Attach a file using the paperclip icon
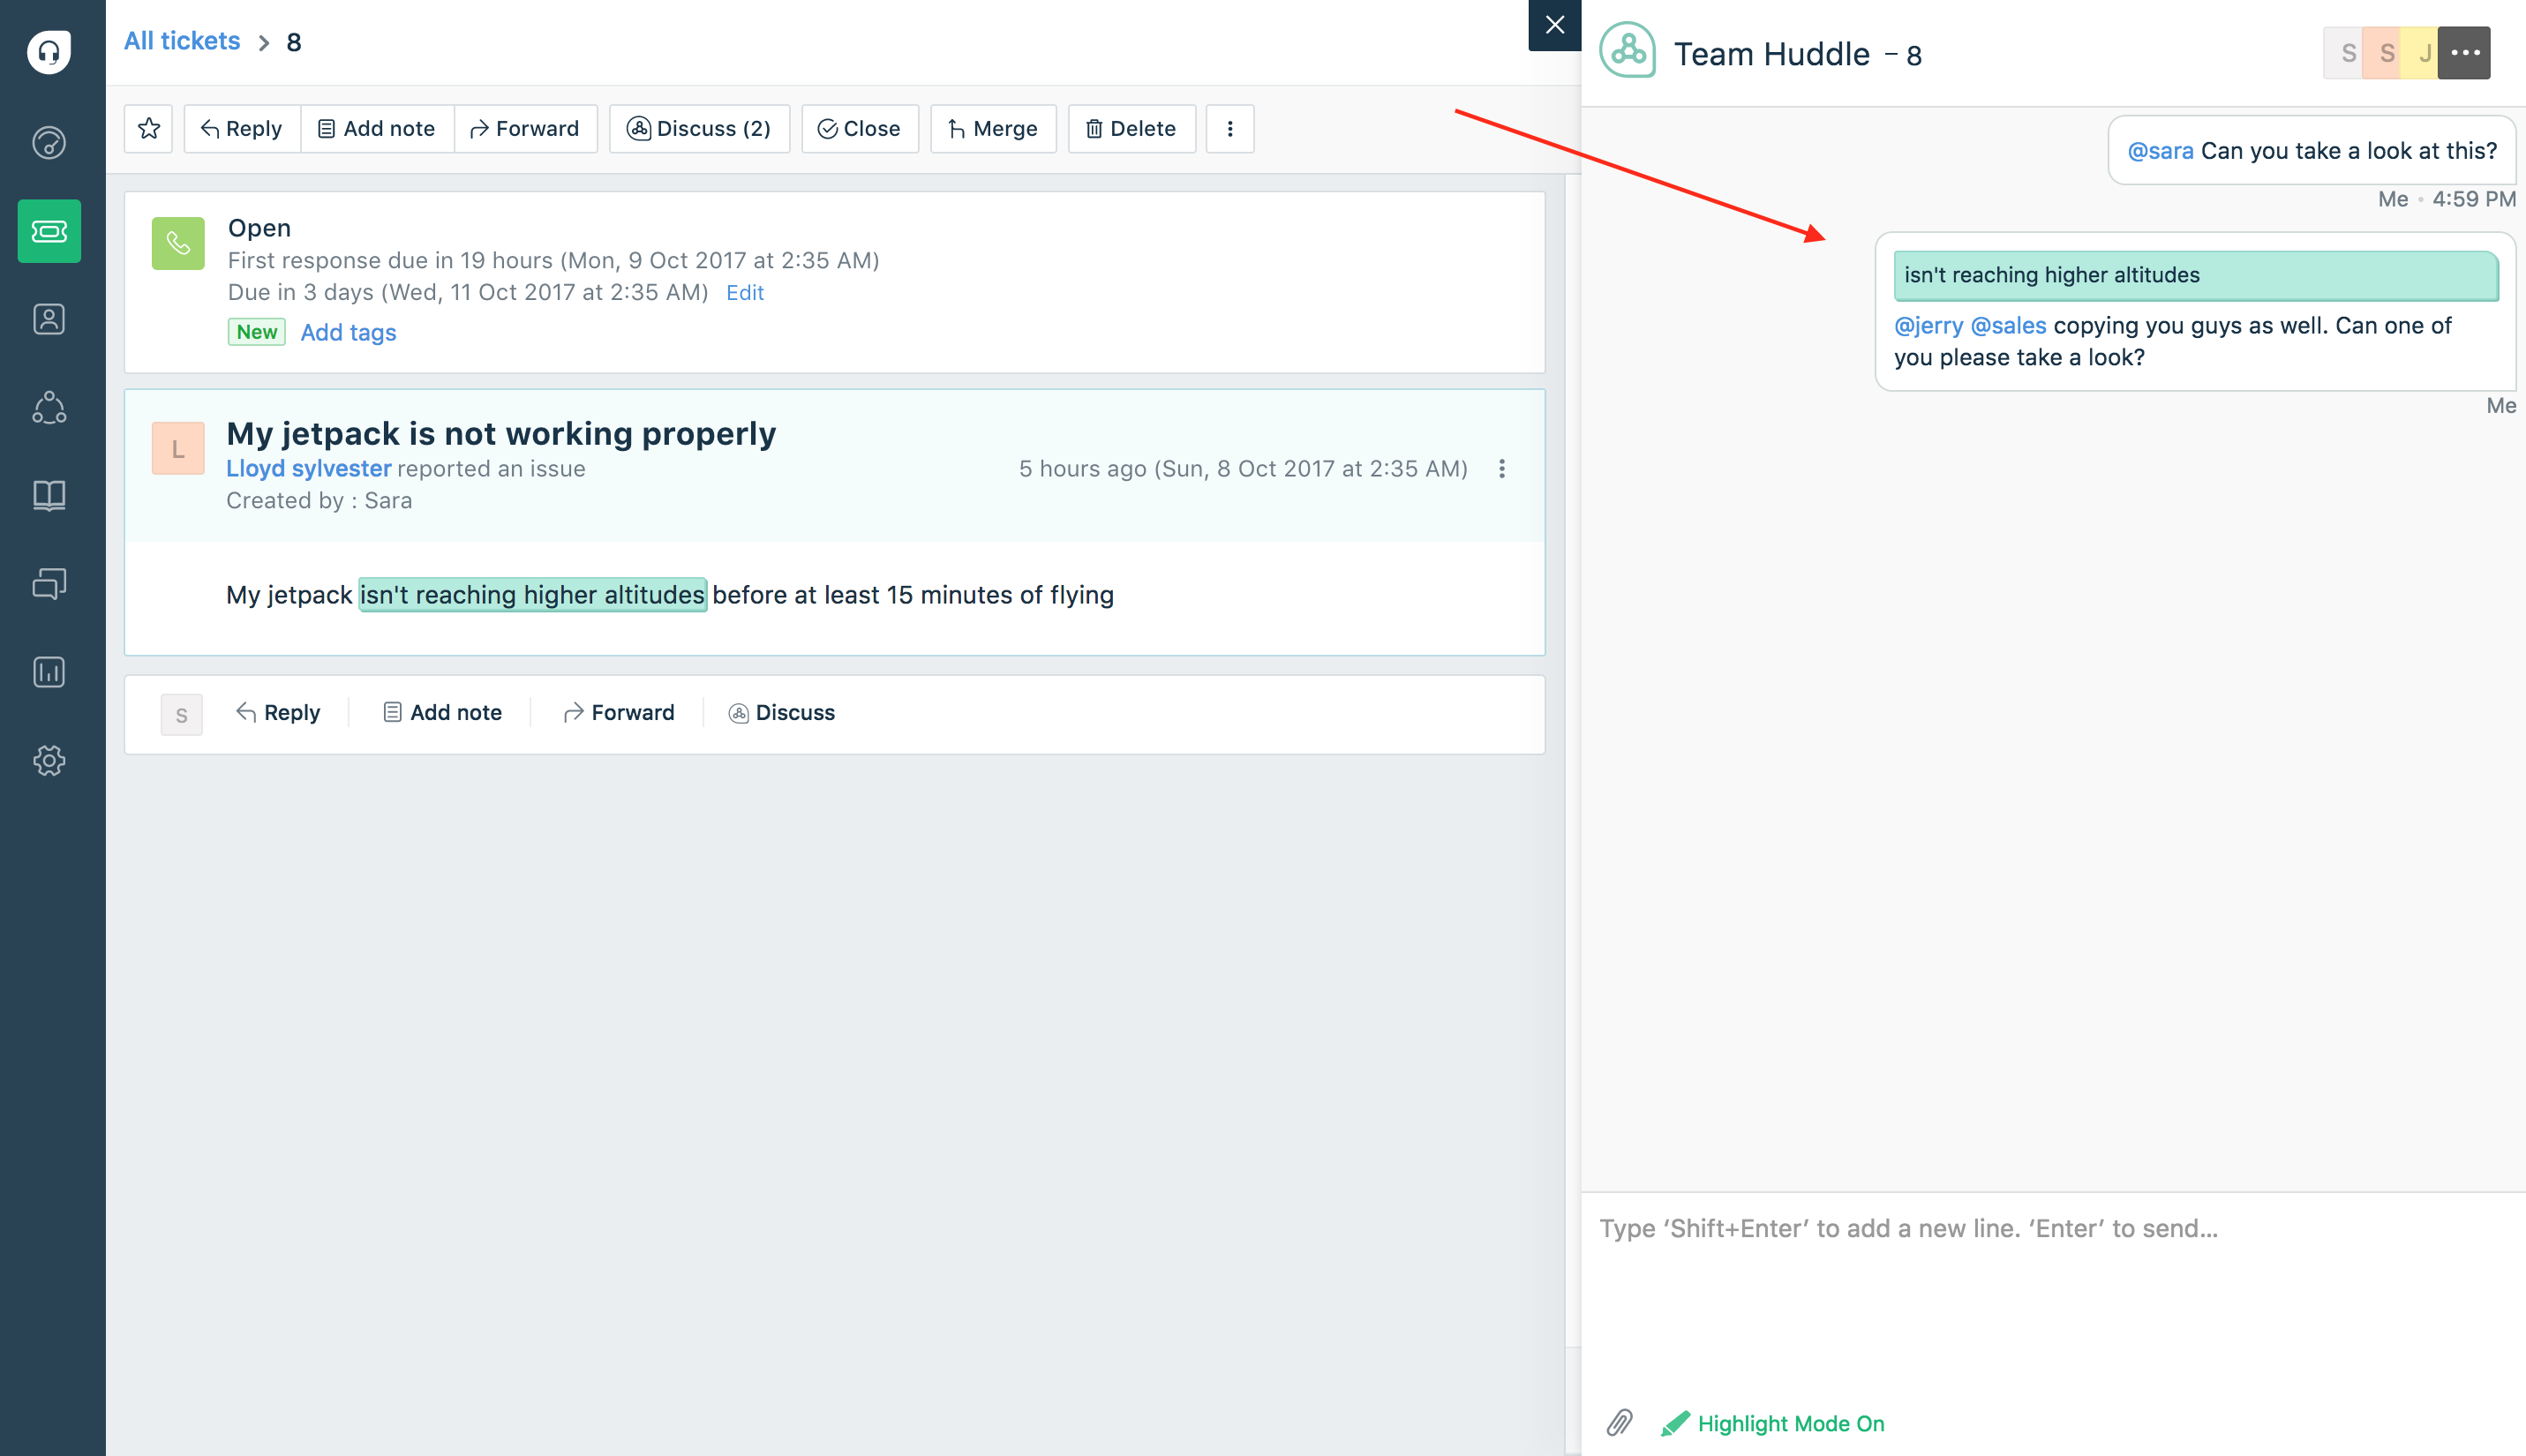The image size is (2526, 1456). click(1620, 1423)
